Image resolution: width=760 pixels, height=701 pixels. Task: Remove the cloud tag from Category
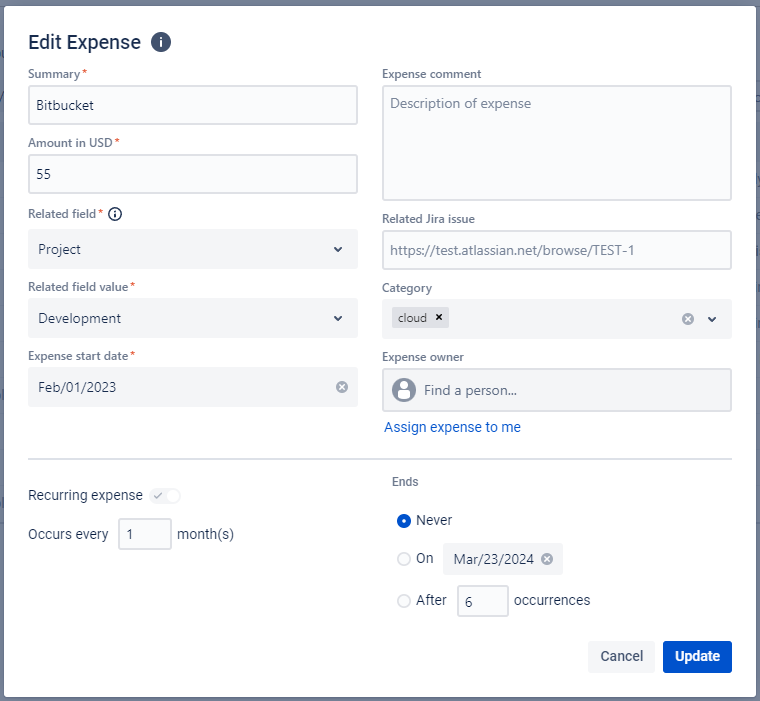pyautogui.click(x=438, y=318)
